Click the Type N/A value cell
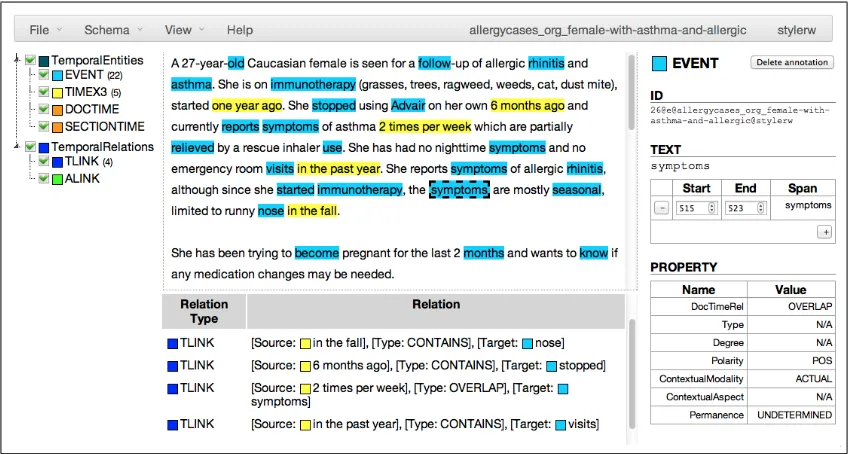Viewport: 852px width, 454px height. coord(791,325)
